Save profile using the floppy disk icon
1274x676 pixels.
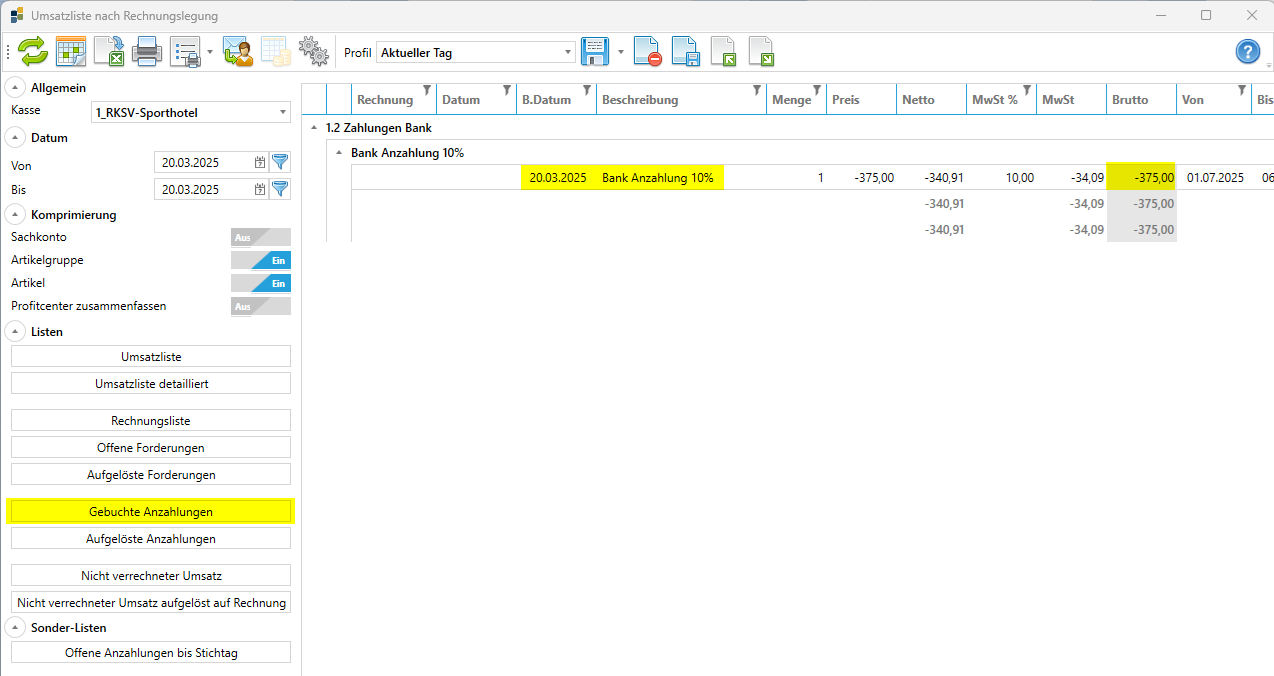[x=595, y=51]
